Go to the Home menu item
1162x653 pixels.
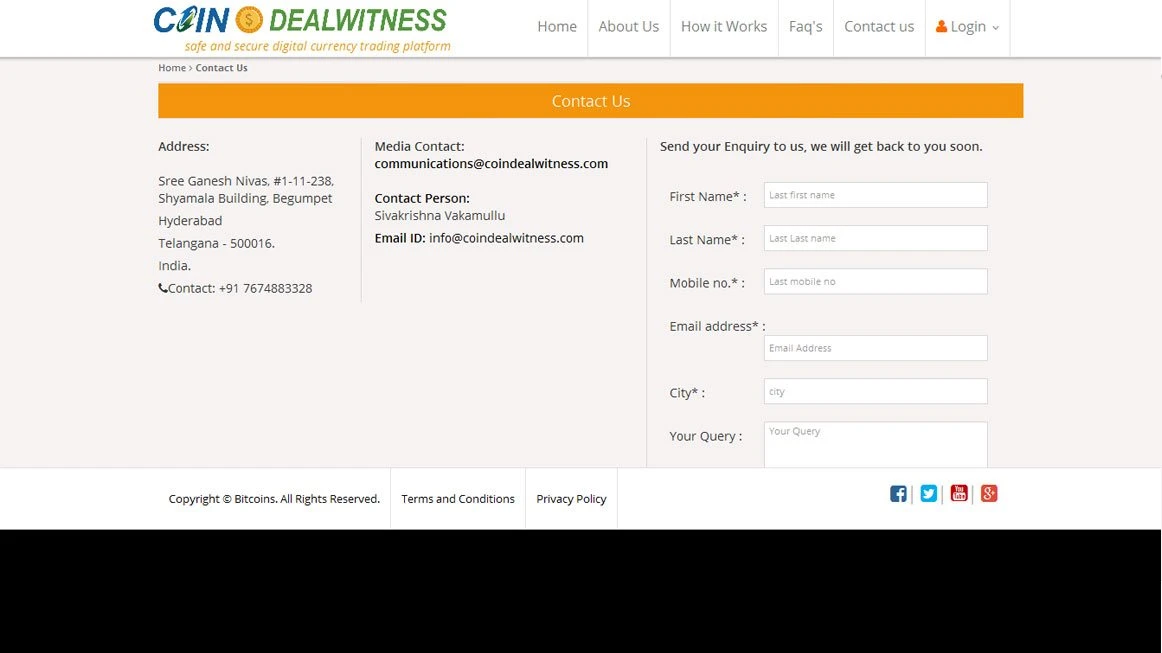click(557, 27)
